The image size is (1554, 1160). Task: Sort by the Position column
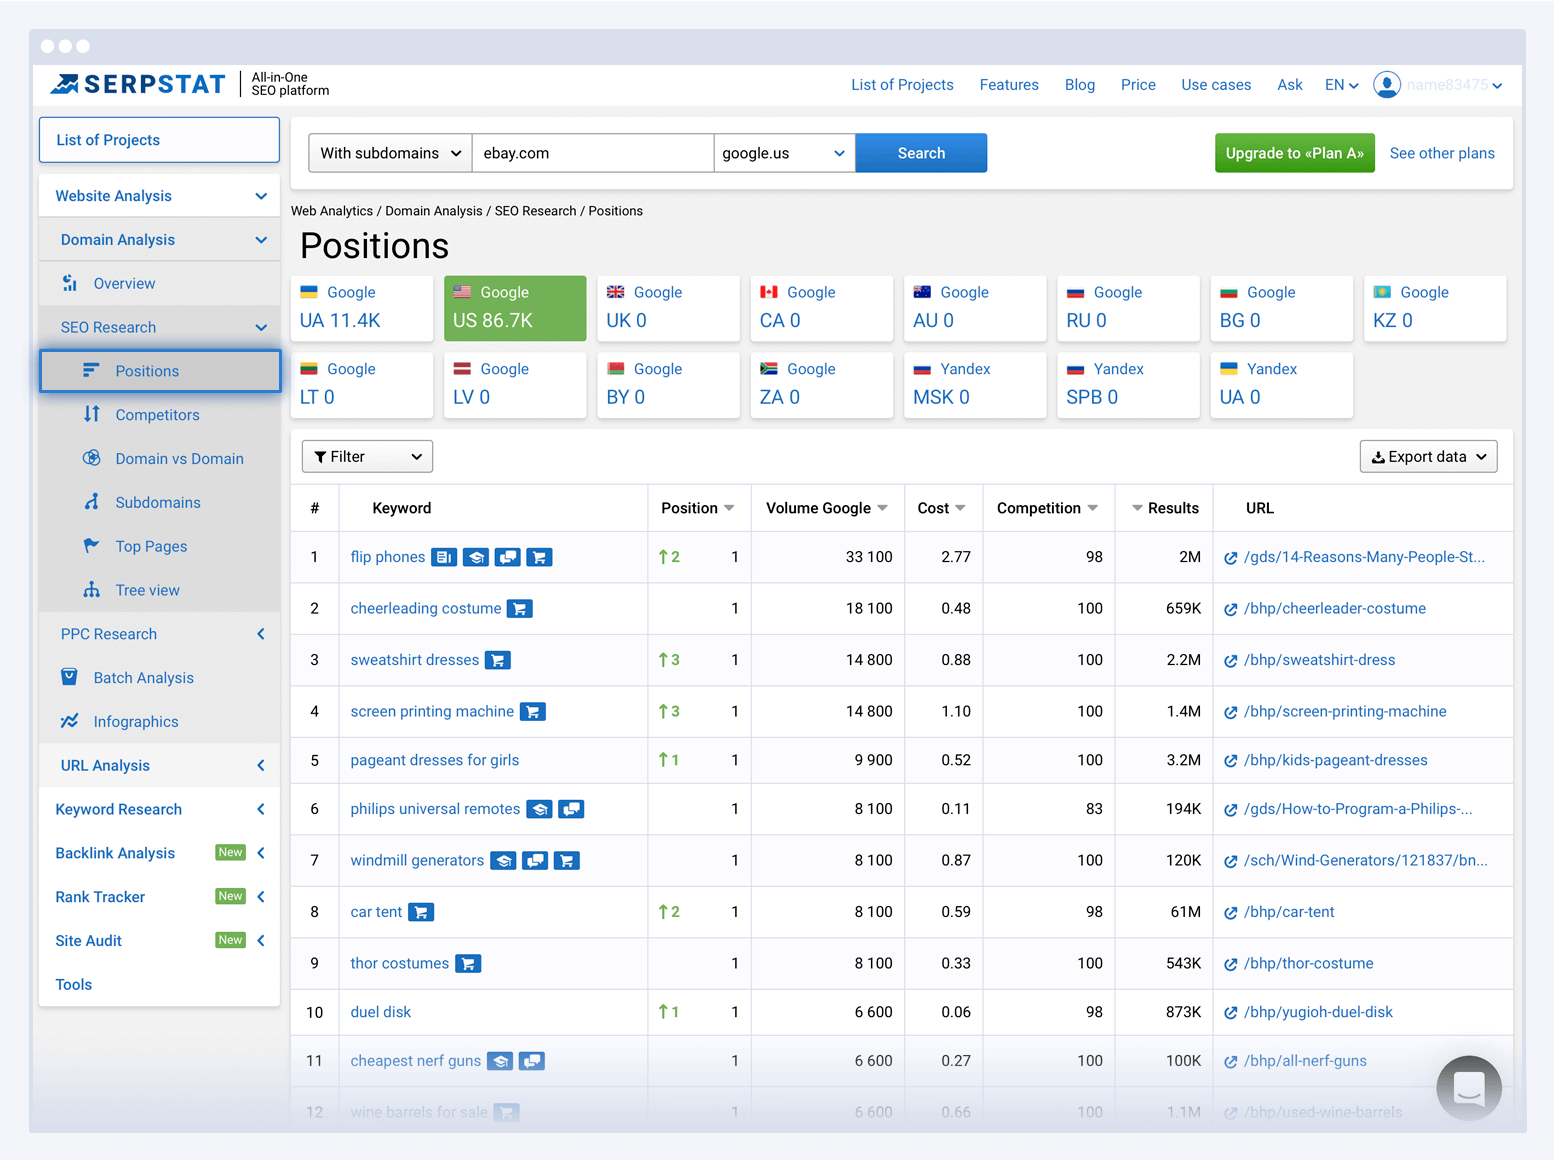click(698, 508)
